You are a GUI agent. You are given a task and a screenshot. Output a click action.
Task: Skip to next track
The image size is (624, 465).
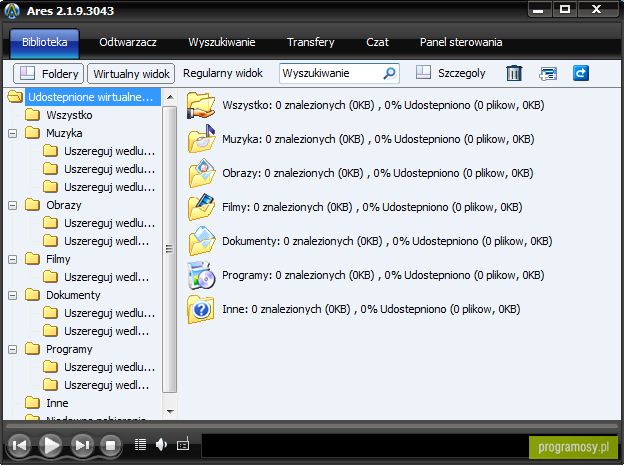pyautogui.click(x=82, y=445)
